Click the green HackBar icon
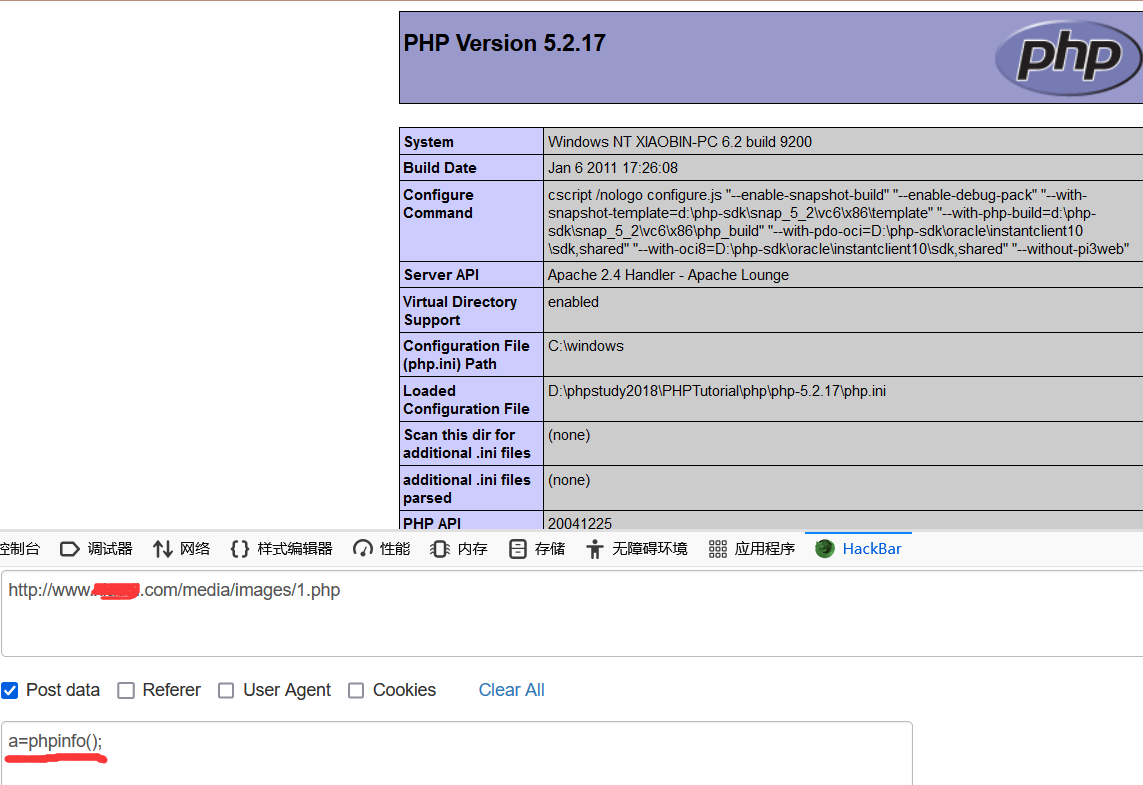This screenshot has height=785, width=1143. (824, 549)
